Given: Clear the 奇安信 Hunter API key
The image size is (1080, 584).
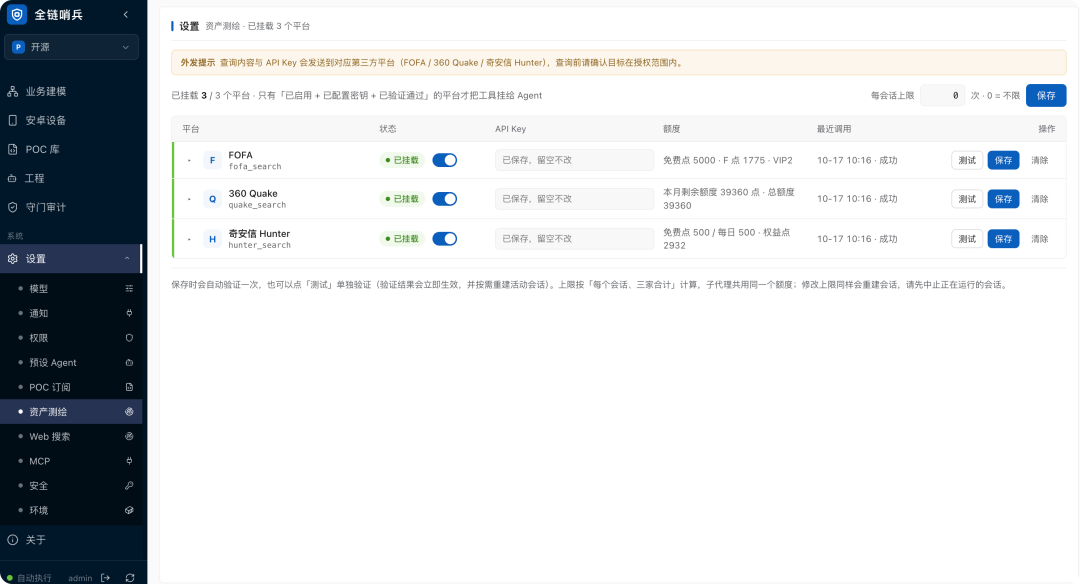Looking at the screenshot, I should [1039, 239].
